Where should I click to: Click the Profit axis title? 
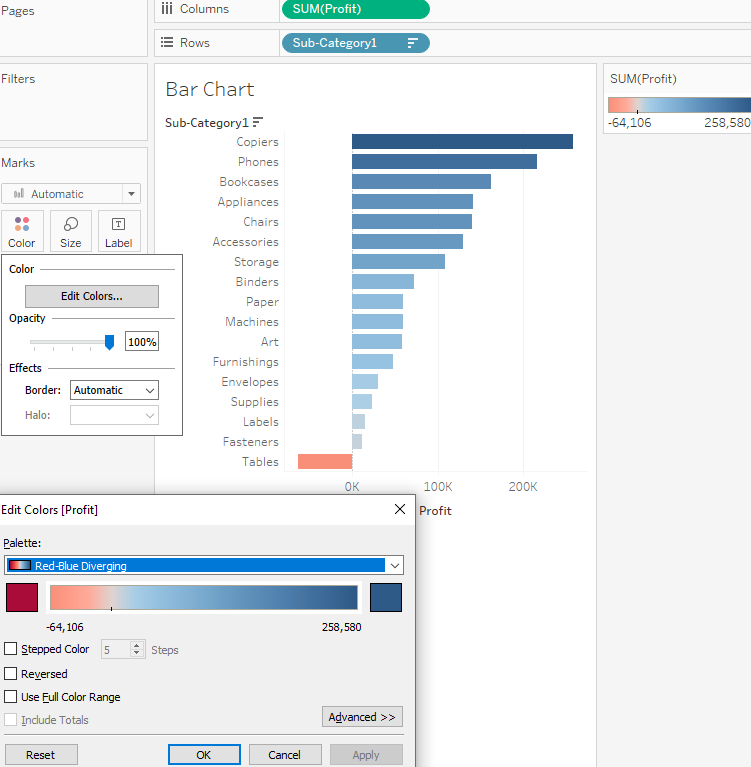[435, 511]
